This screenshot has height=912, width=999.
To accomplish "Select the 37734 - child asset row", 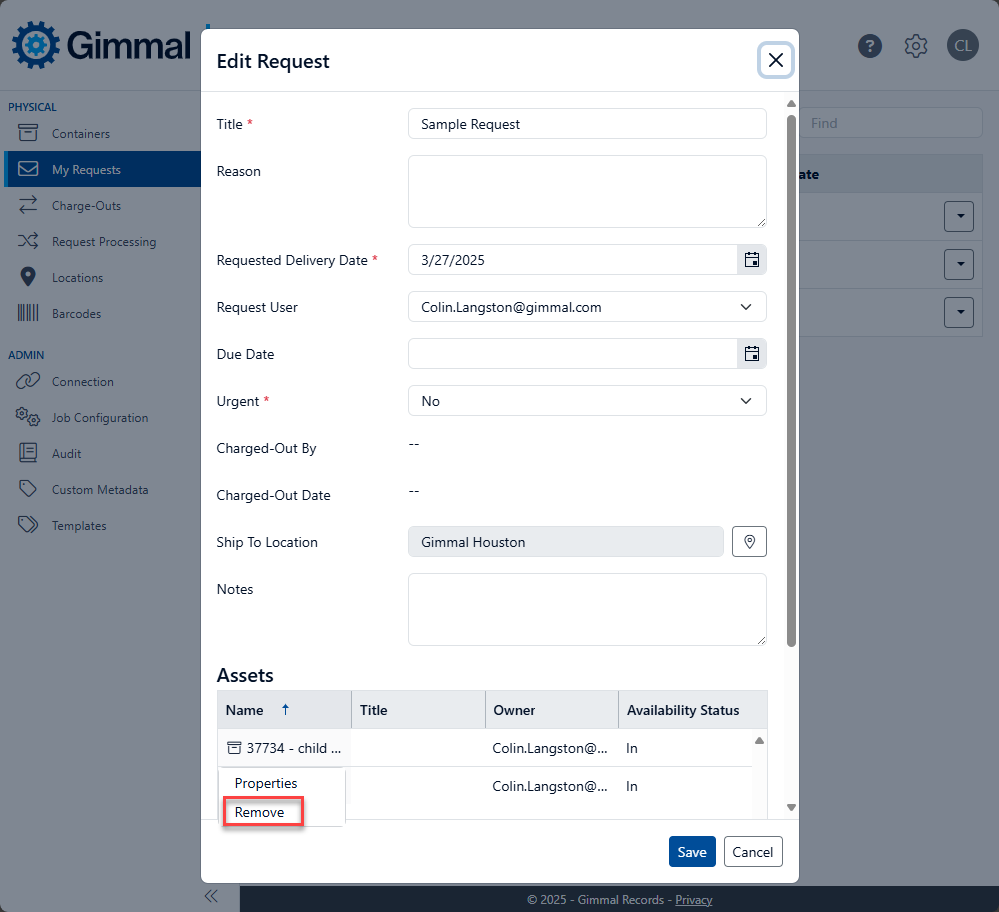I will pyautogui.click(x=485, y=748).
